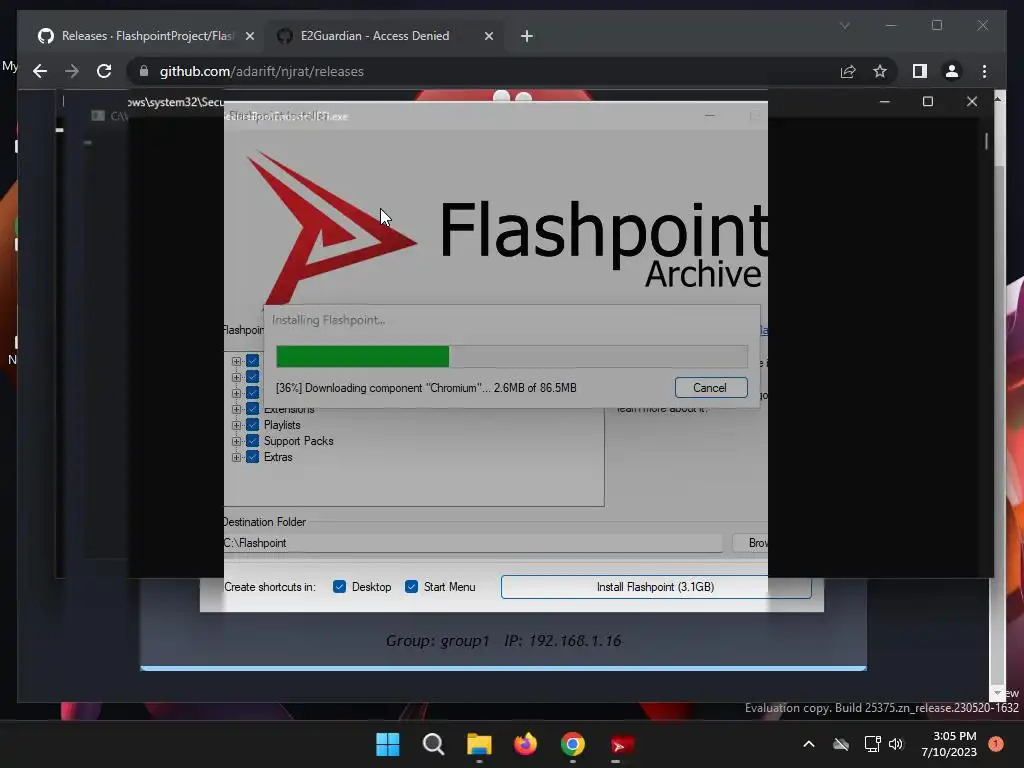Open Firefox from the taskbar

[x=525, y=744]
